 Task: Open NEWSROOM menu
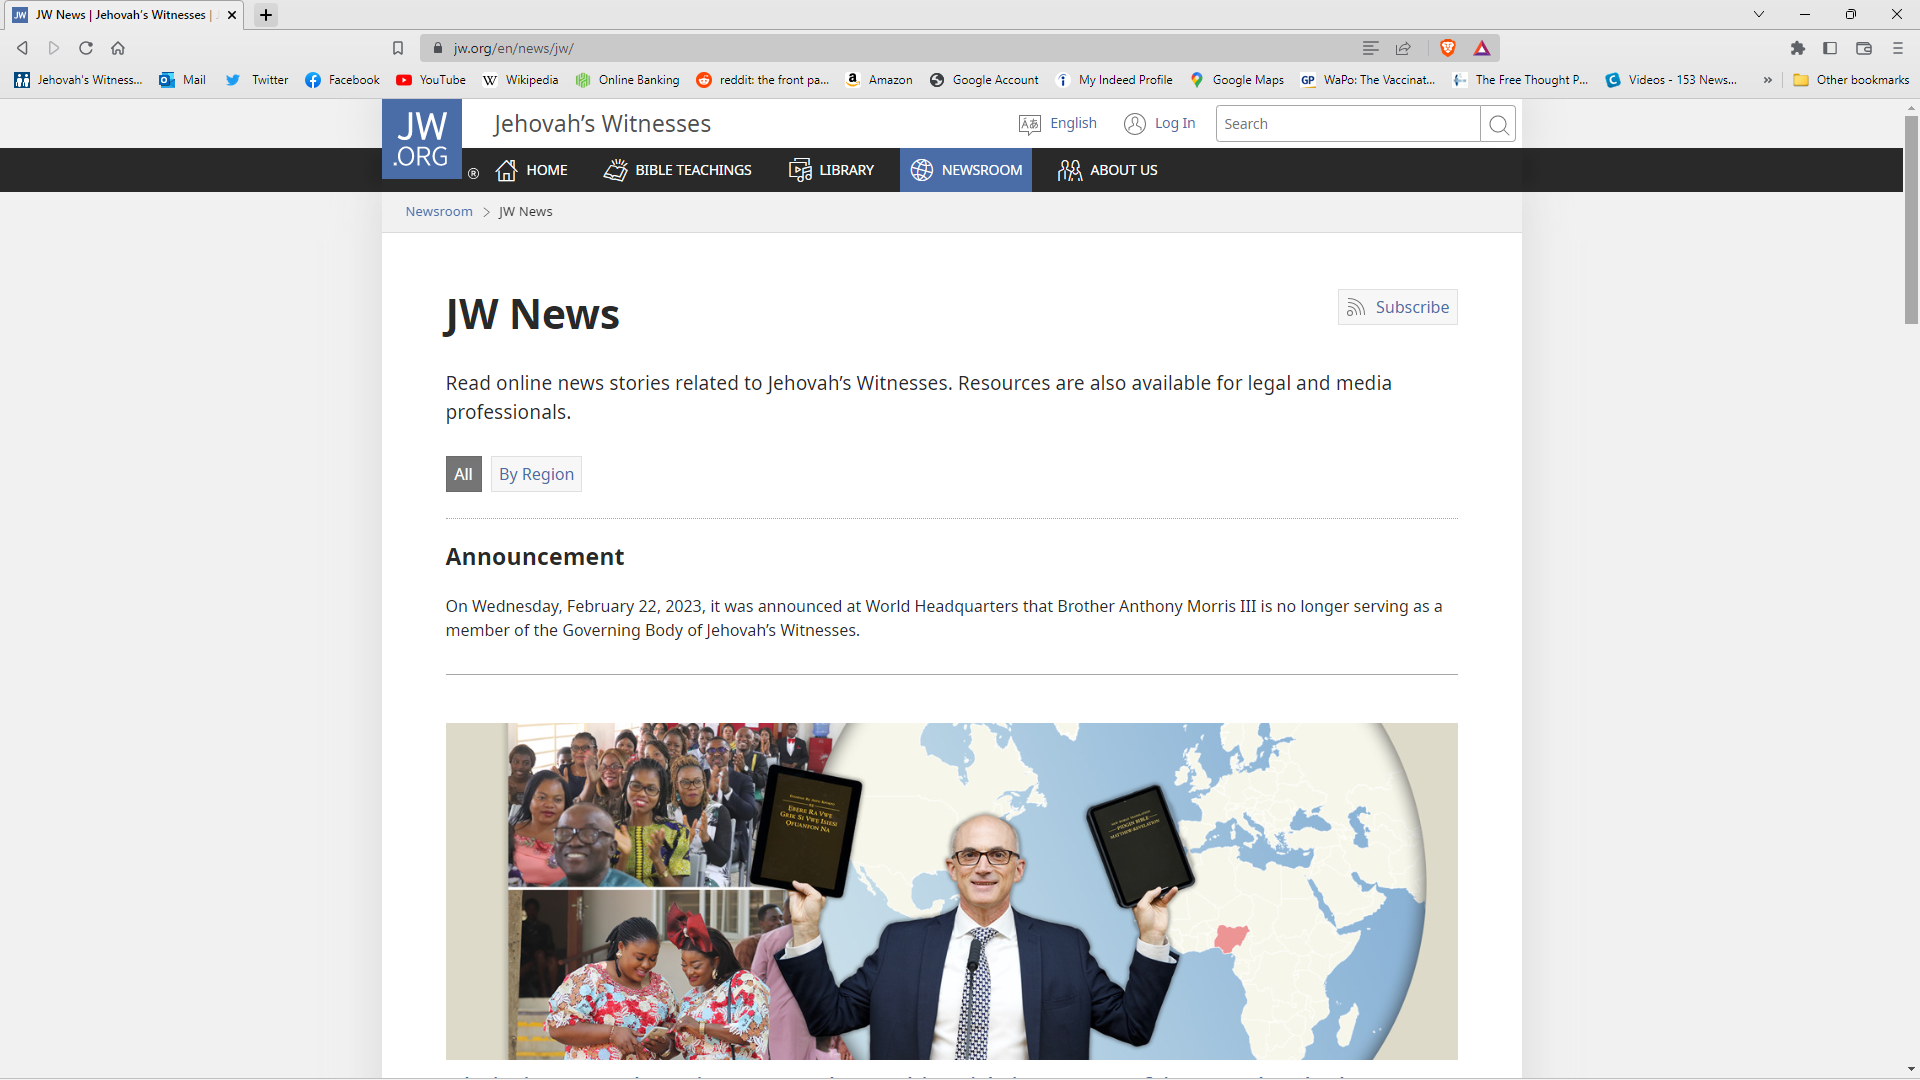[966, 170]
